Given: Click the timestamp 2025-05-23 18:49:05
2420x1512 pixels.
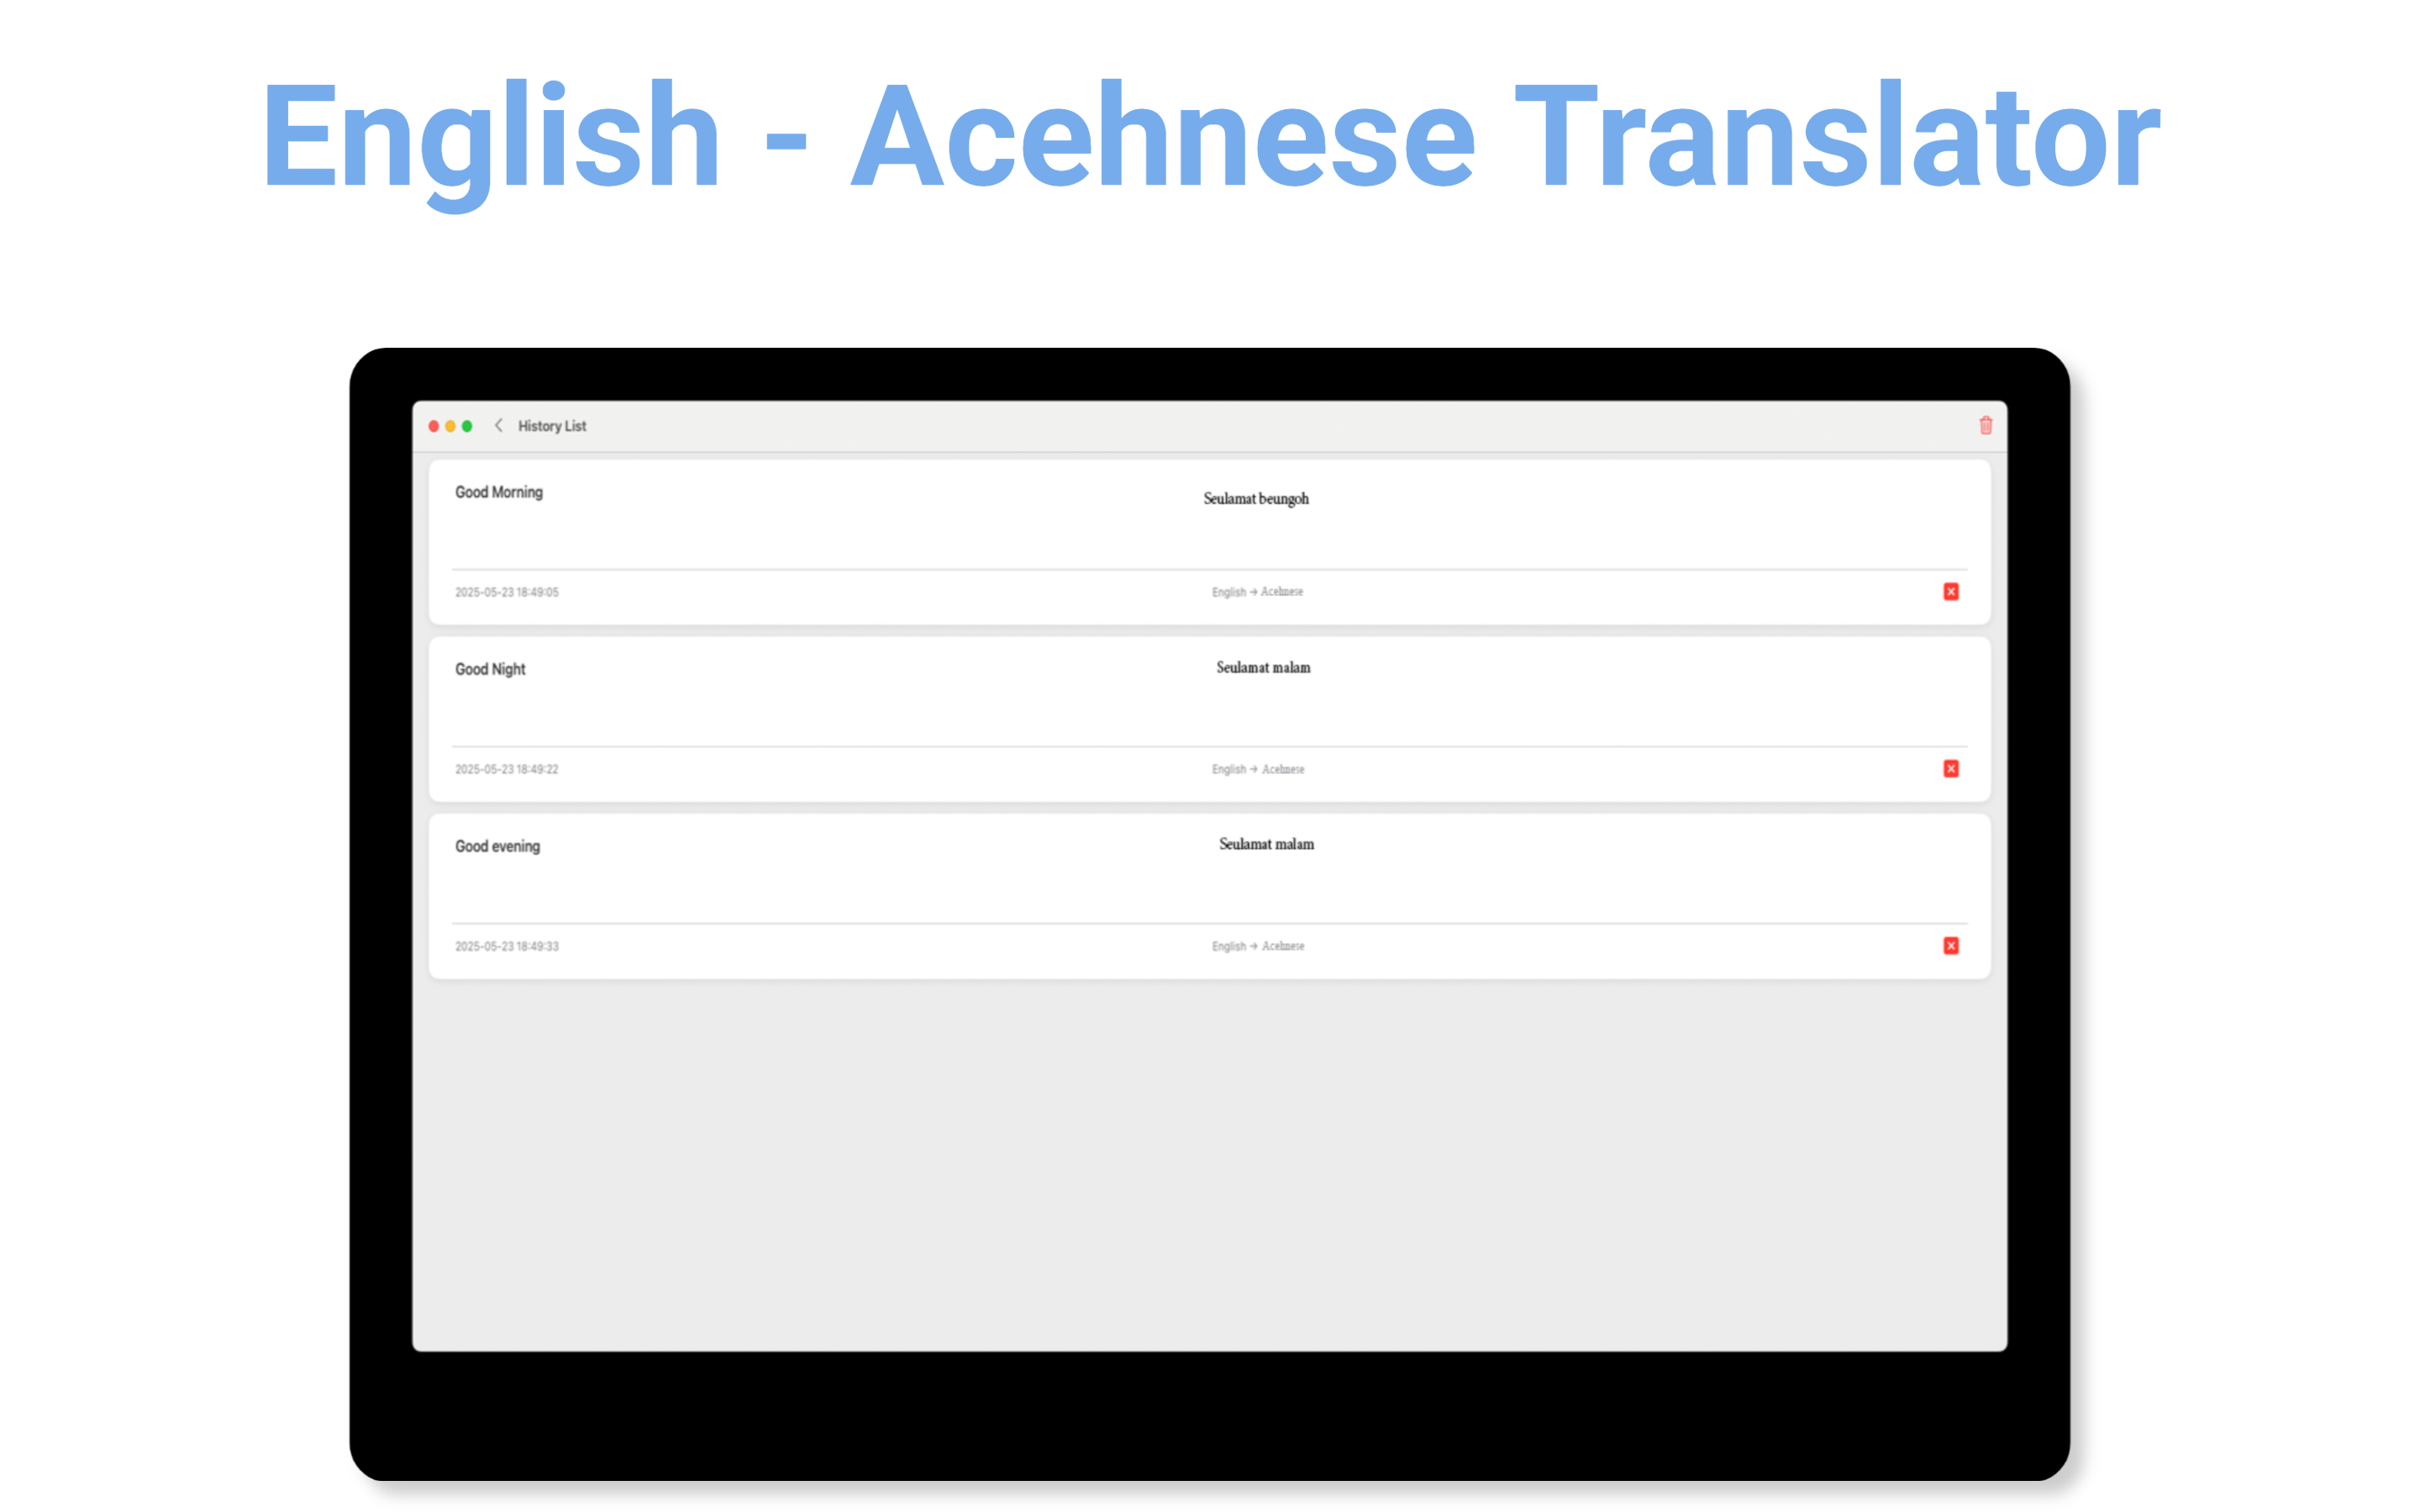Looking at the screenshot, I should 506,592.
